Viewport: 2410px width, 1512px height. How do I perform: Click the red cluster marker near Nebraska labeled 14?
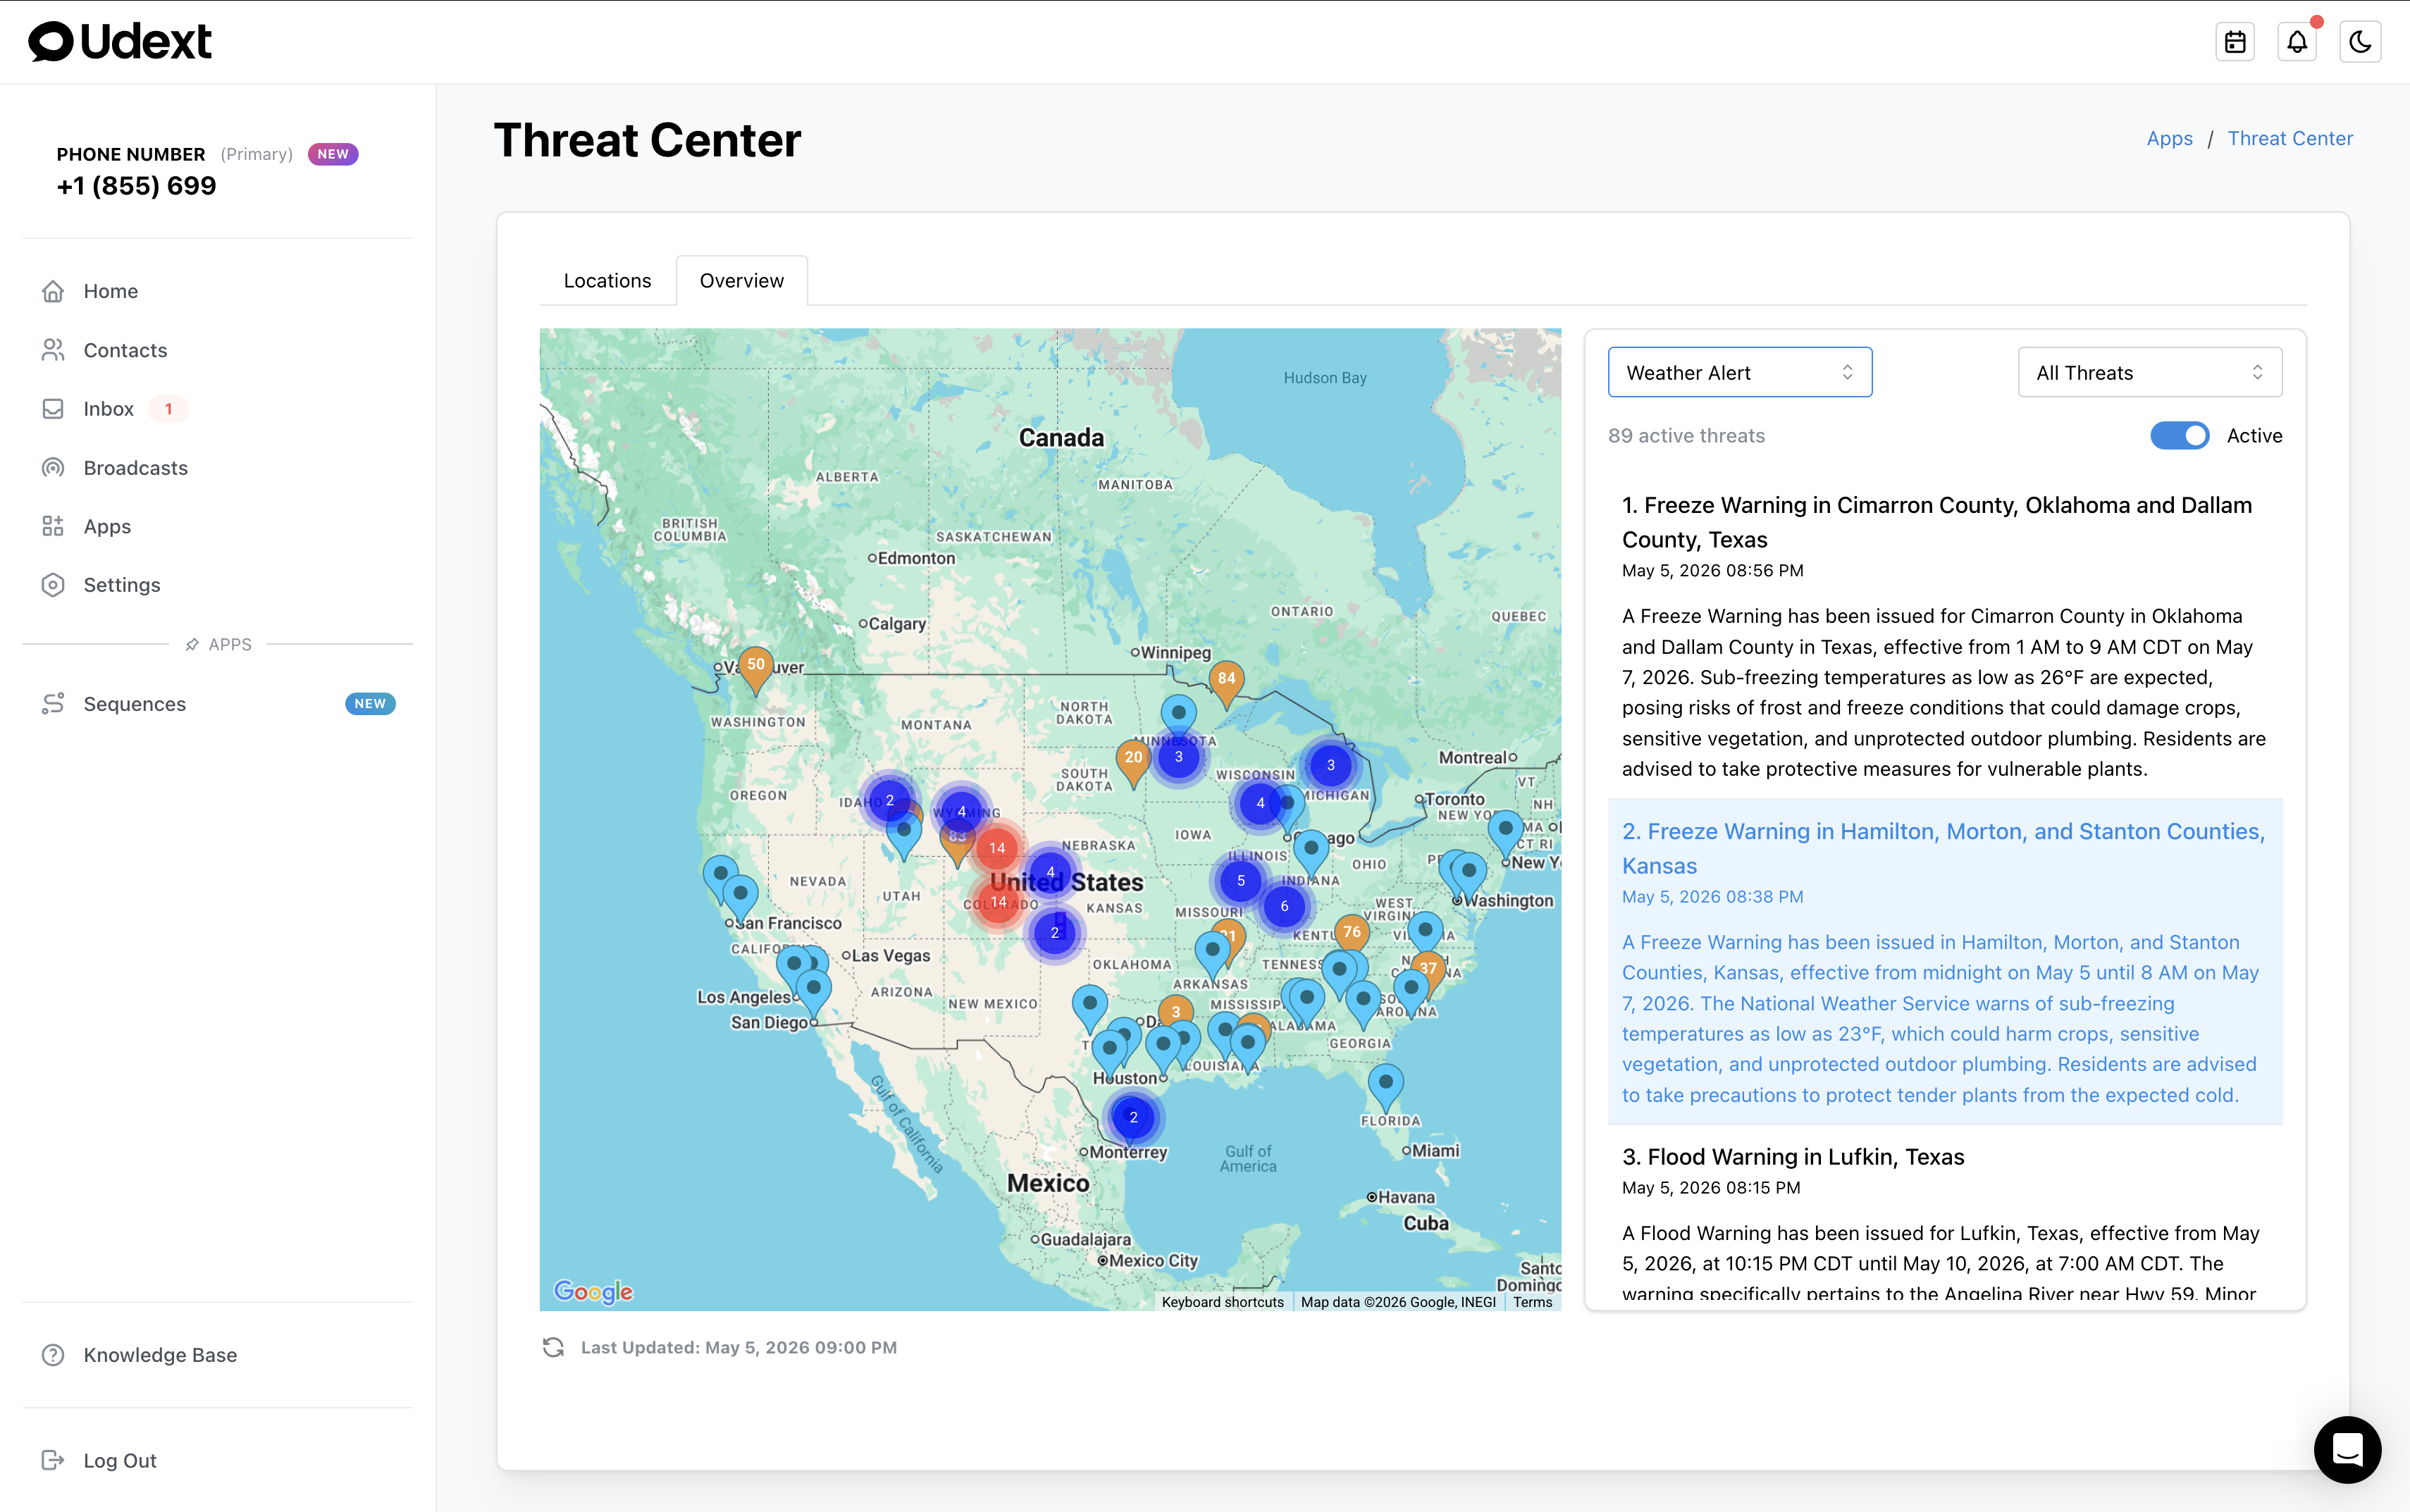997,848
